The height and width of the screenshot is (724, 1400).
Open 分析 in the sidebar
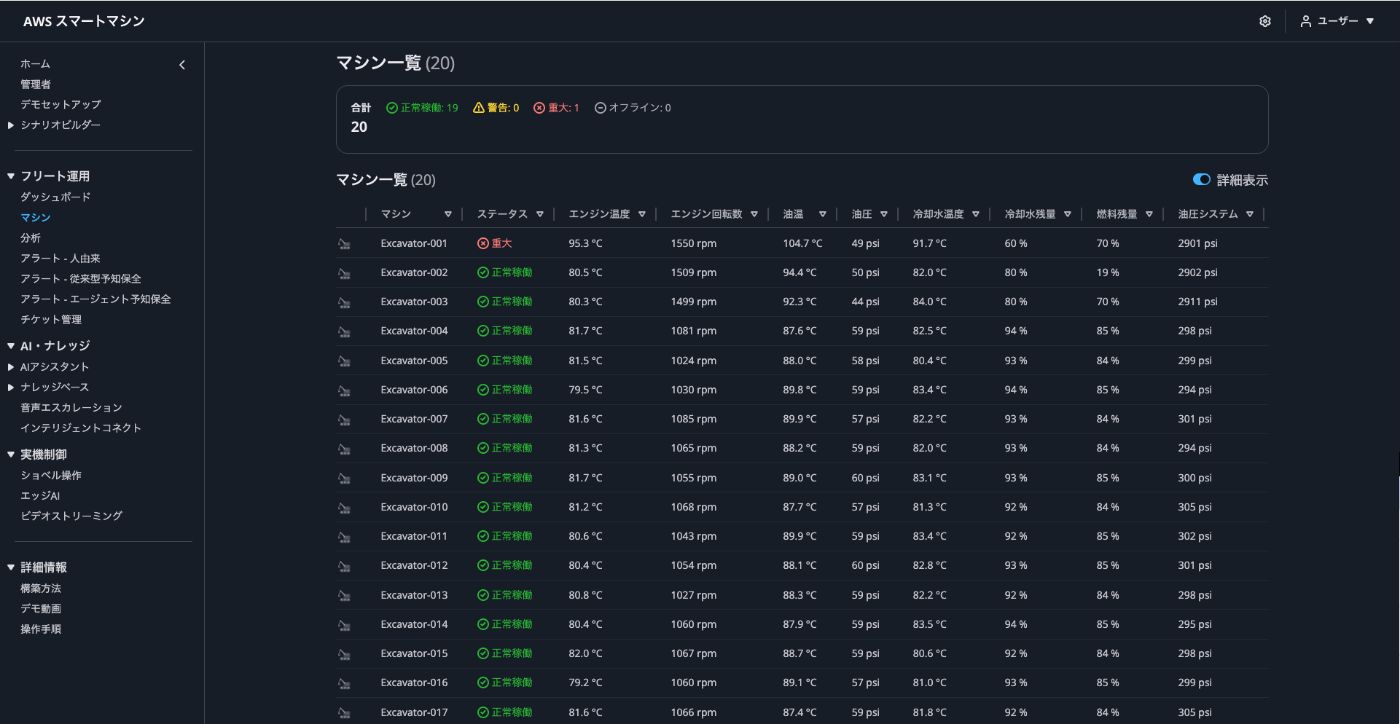click(x=31, y=238)
